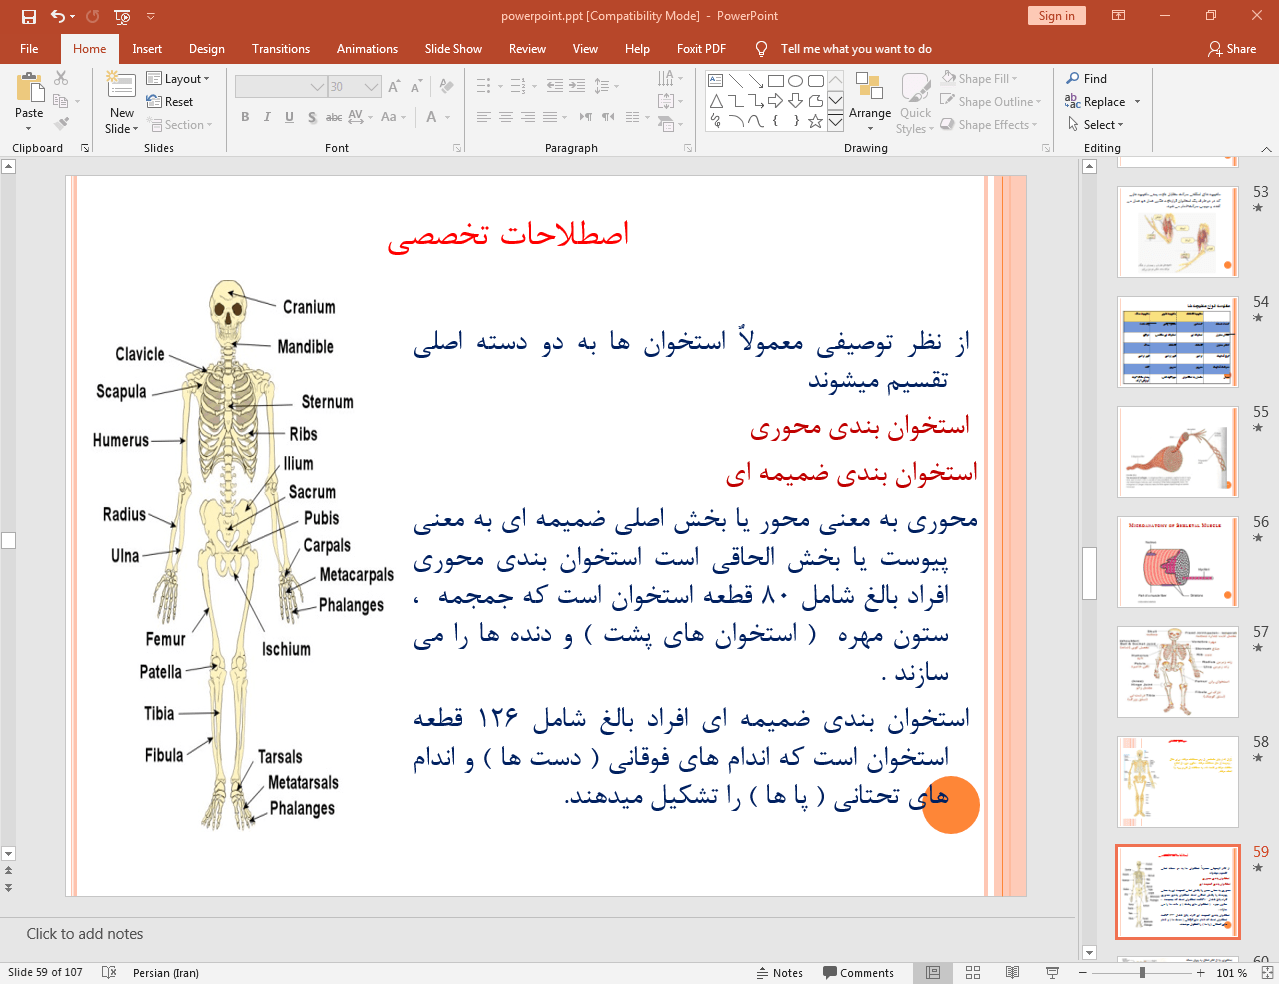
Task: Open Shape Fill color dropdown
Action: pyautogui.click(x=980, y=79)
